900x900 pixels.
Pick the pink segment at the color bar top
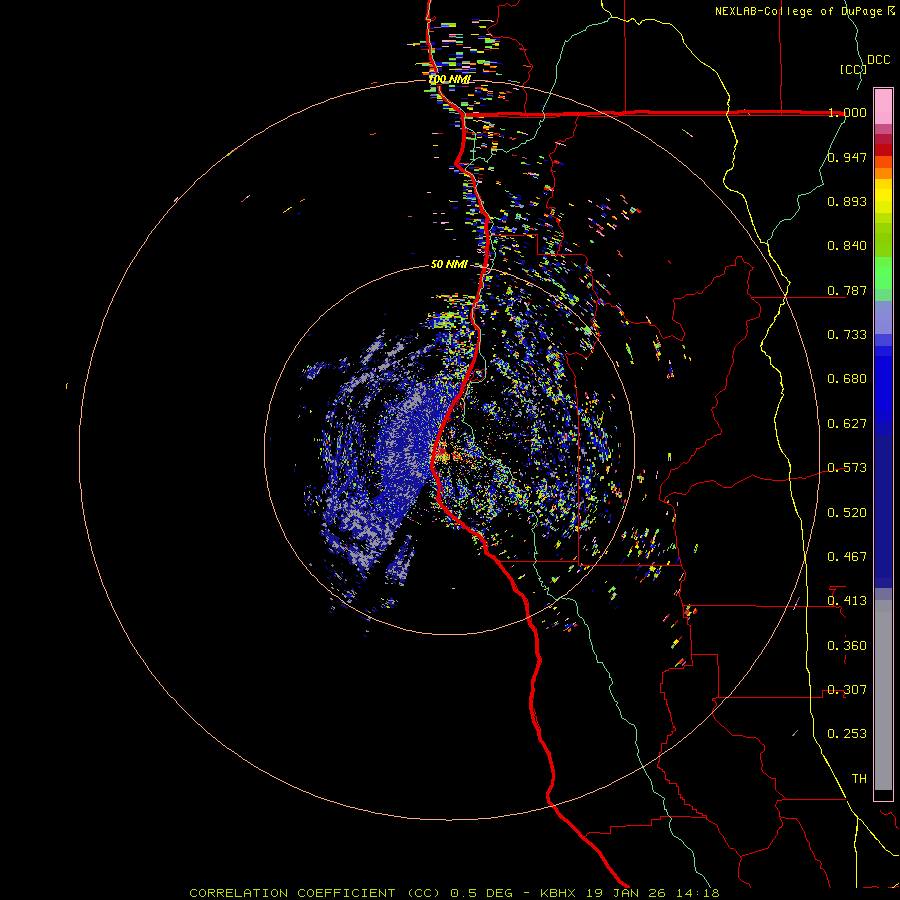(x=883, y=106)
